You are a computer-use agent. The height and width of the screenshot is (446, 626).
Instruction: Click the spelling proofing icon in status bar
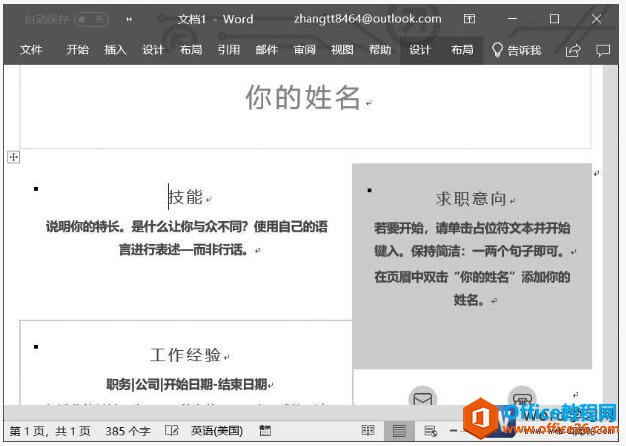171,431
